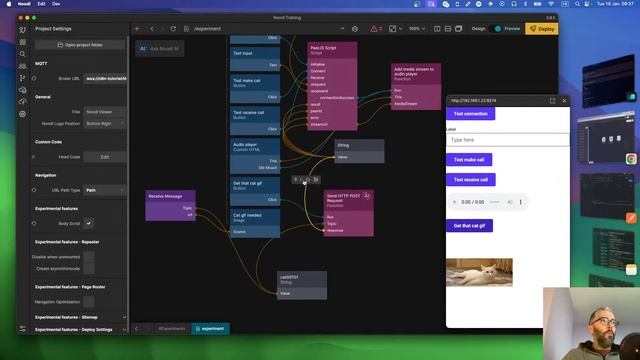Refresh the canvas with the reload icon
The image size is (640, 360).
point(173,29)
